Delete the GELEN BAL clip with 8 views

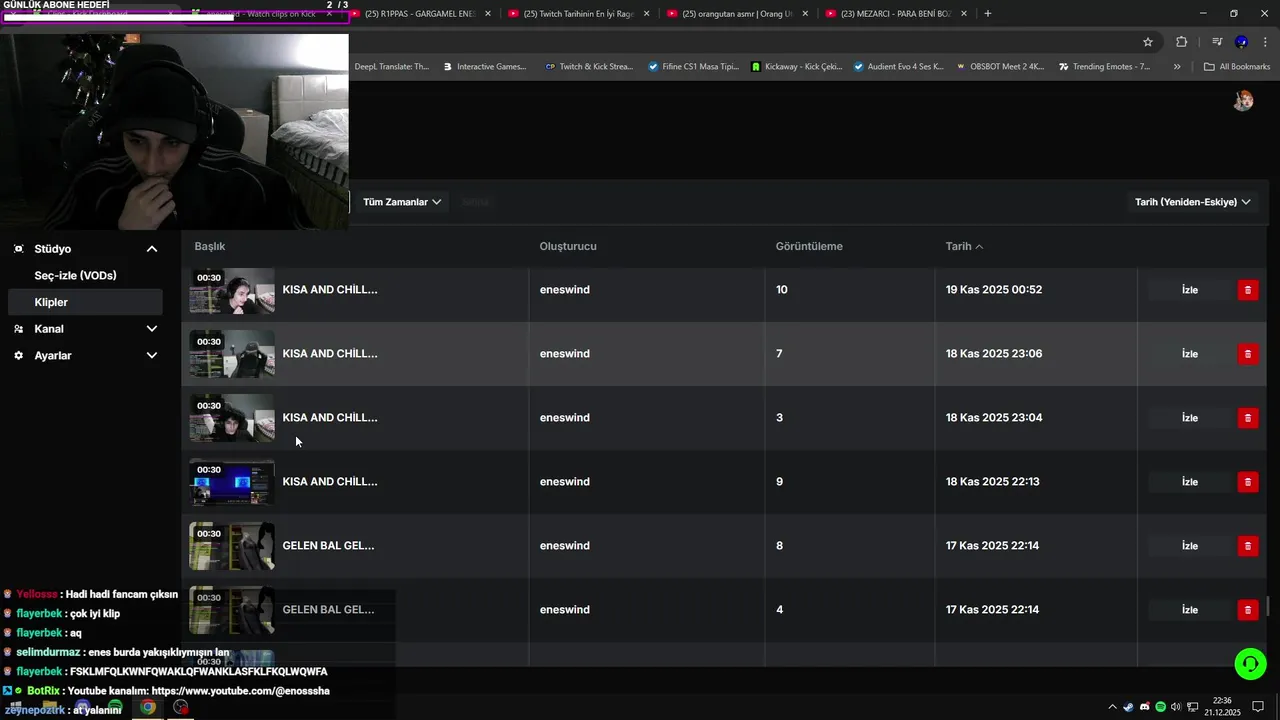tap(1247, 546)
